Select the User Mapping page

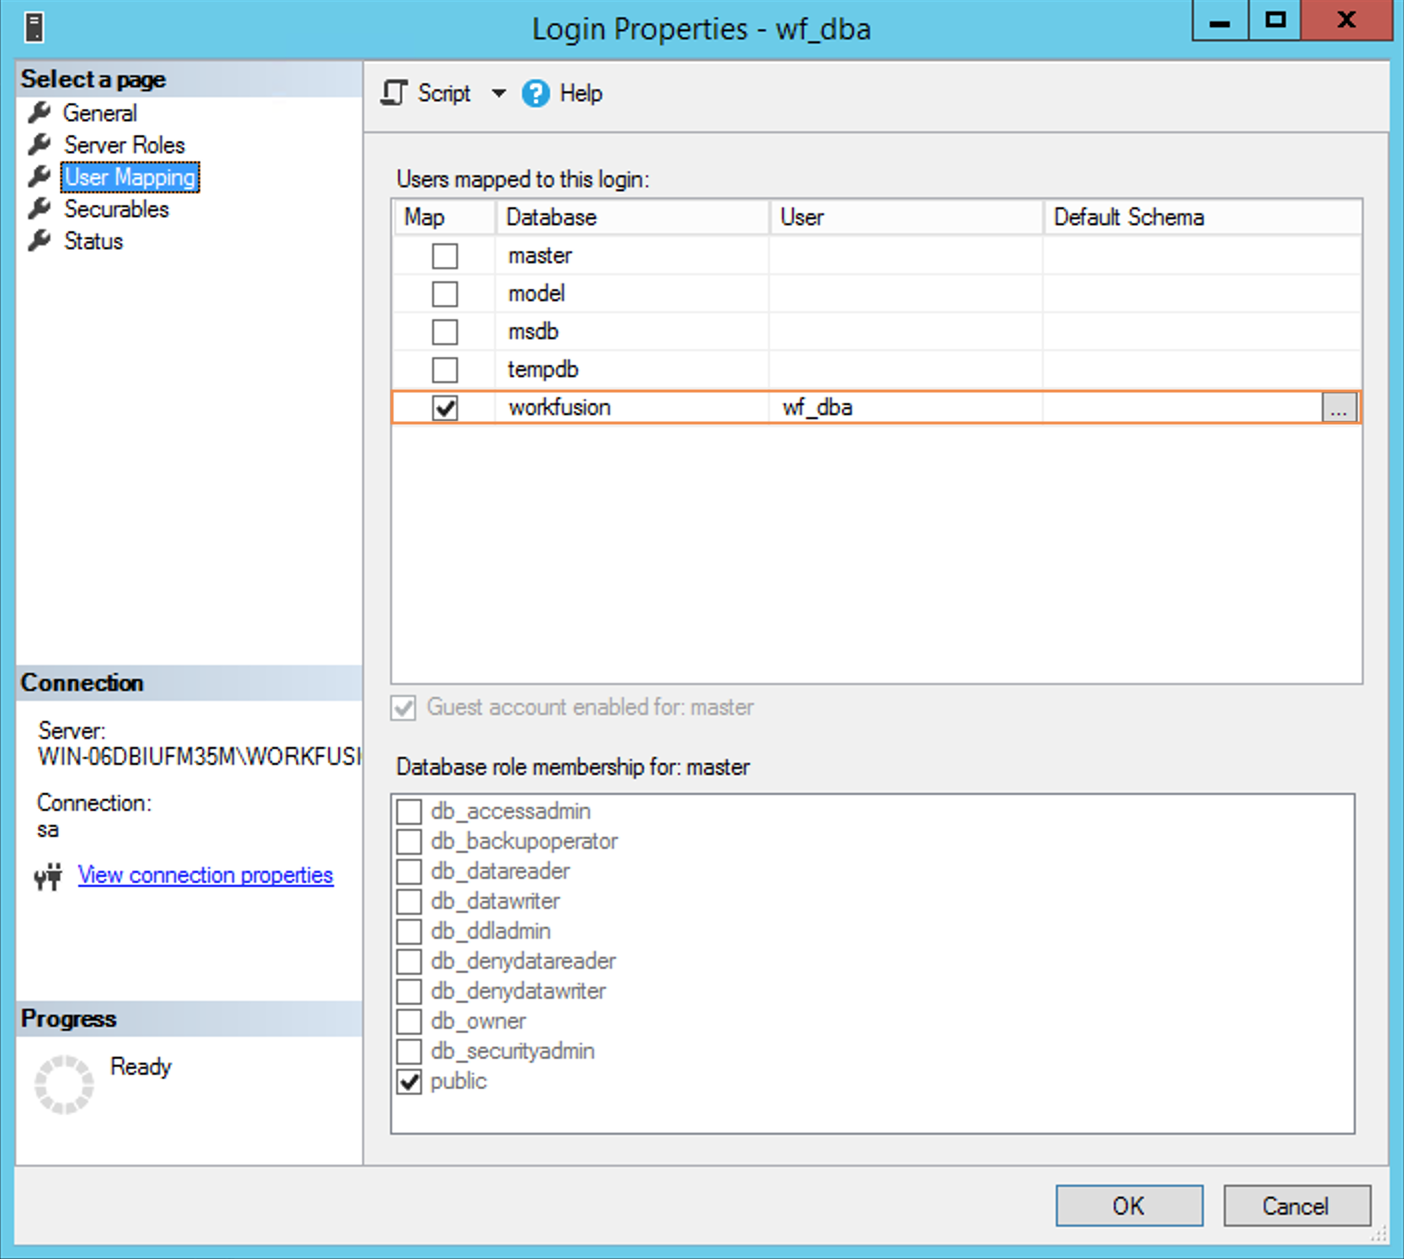[130, 177]
